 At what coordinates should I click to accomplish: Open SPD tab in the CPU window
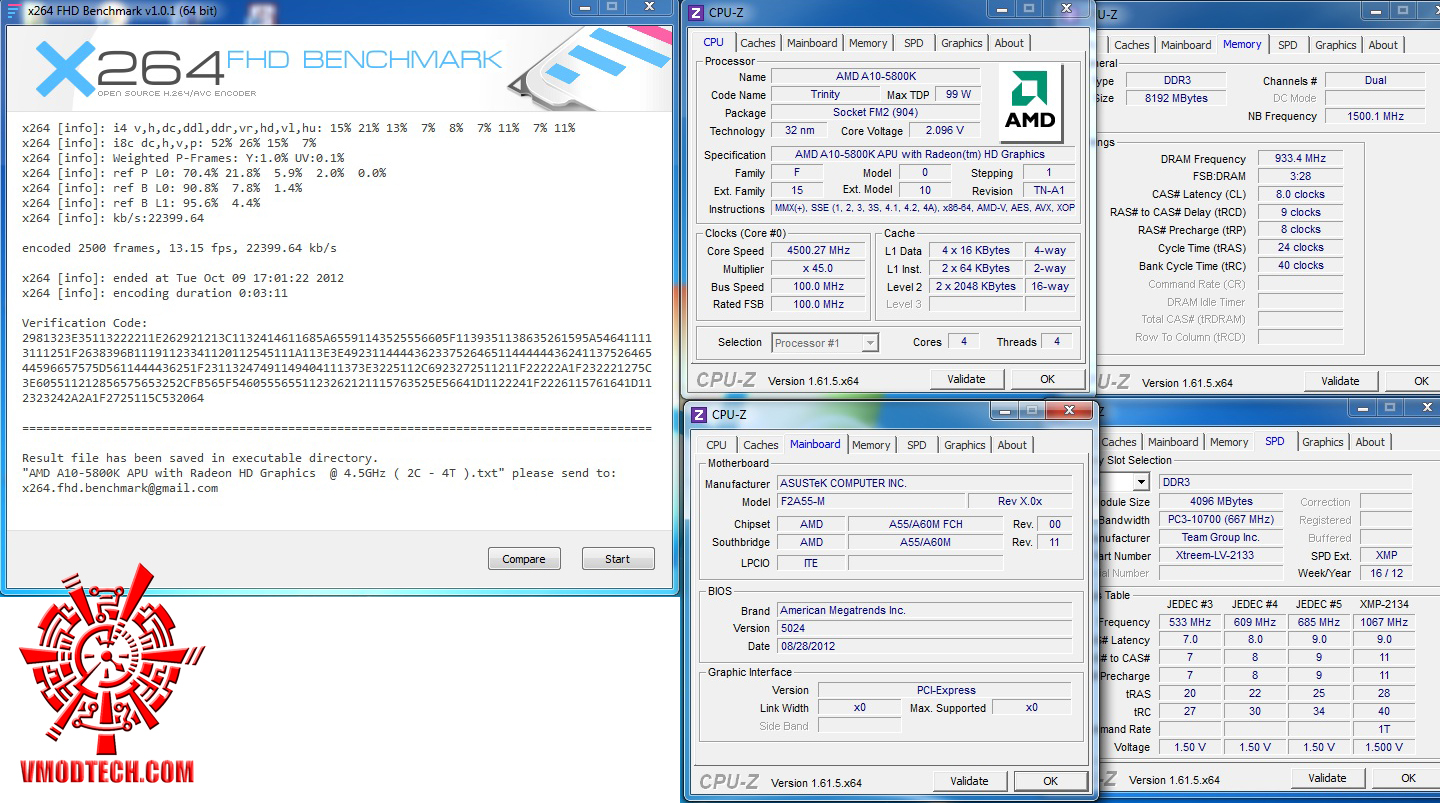coord(913,43)
